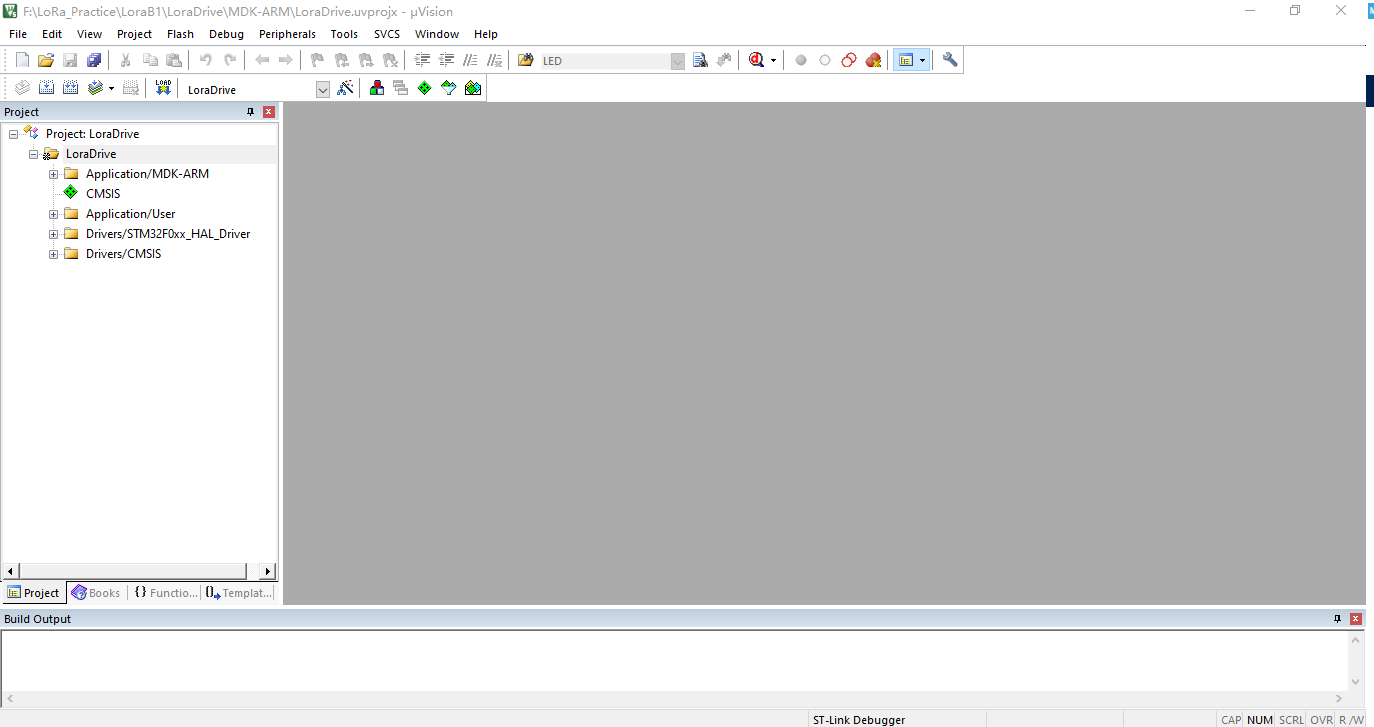1374x727 pixels.
Task: Start the debug session icon
Action: pos(757,60)
